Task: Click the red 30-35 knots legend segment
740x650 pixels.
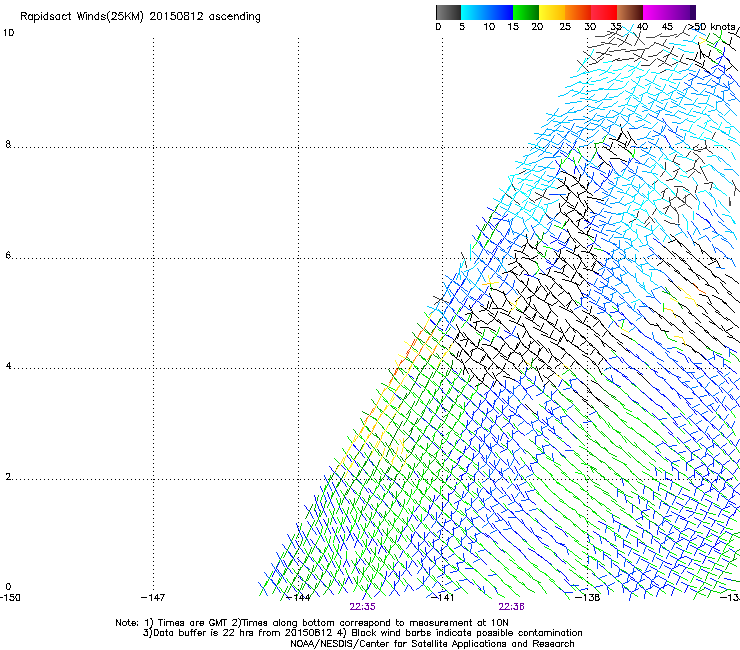Action: coord(604,12)
